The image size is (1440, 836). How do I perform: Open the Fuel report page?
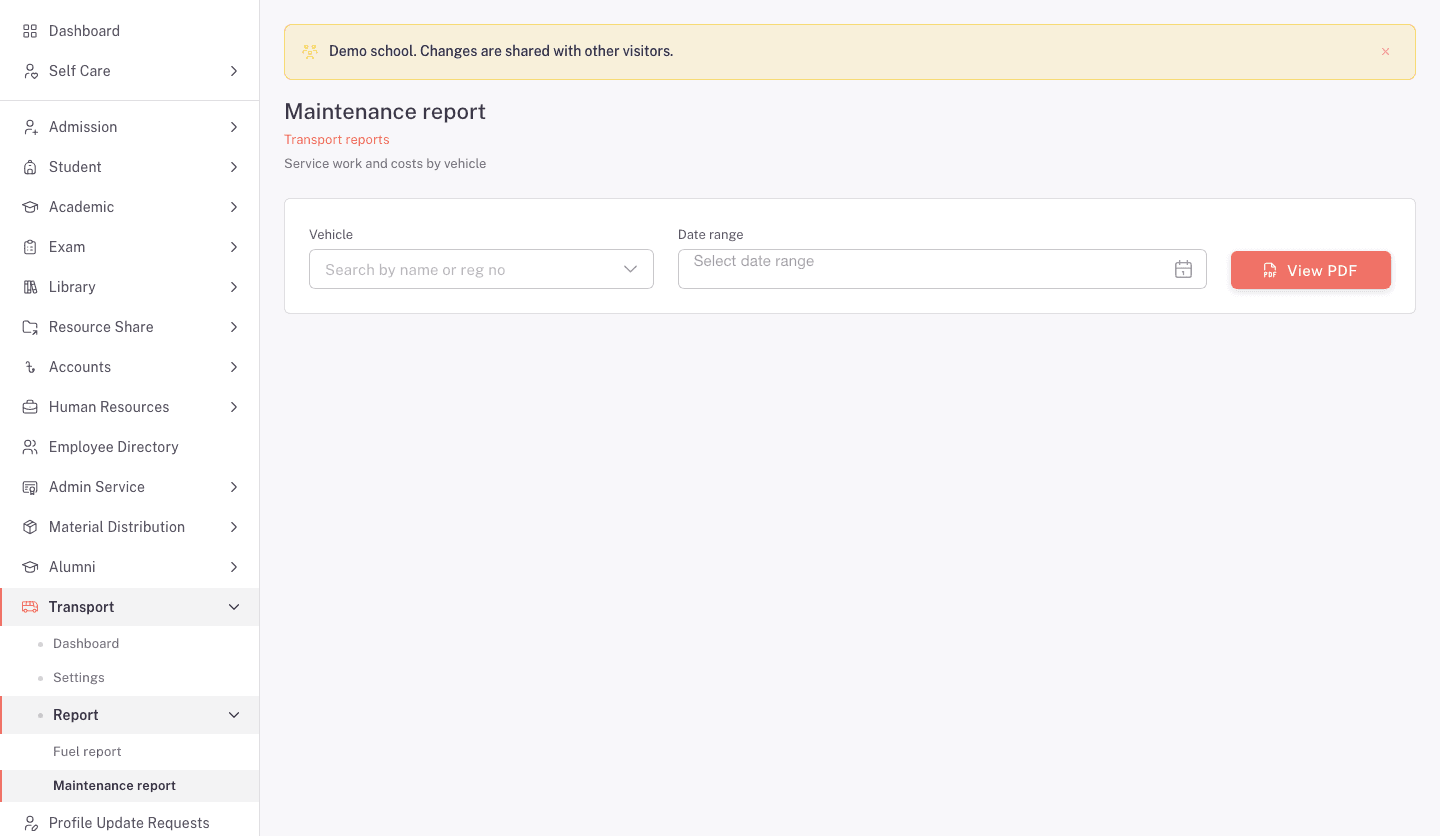[x=87, y=752]
